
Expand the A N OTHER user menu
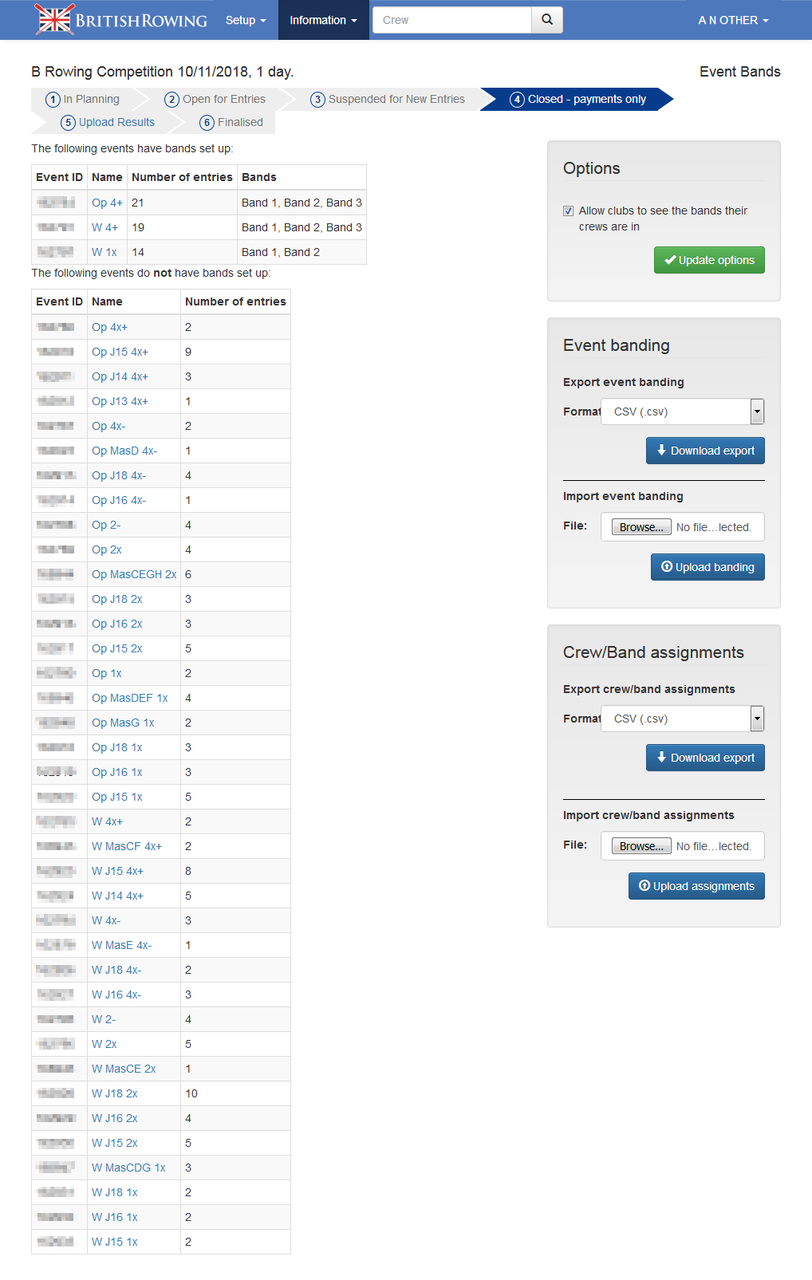click(733, 20)
